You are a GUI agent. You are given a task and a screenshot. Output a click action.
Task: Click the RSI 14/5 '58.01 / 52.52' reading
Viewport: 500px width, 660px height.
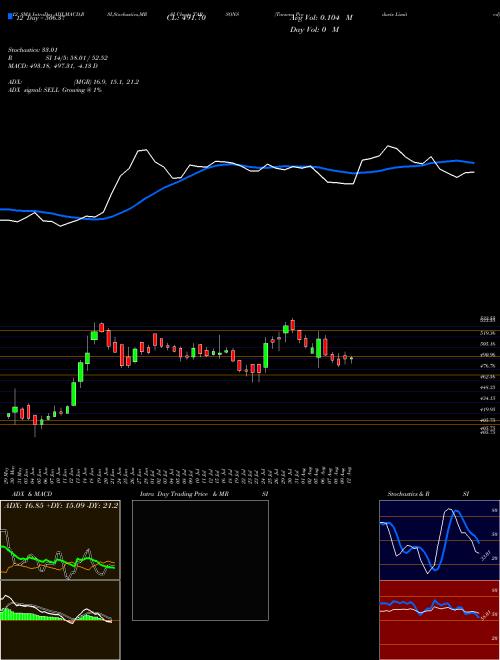(x=88, y=58)
